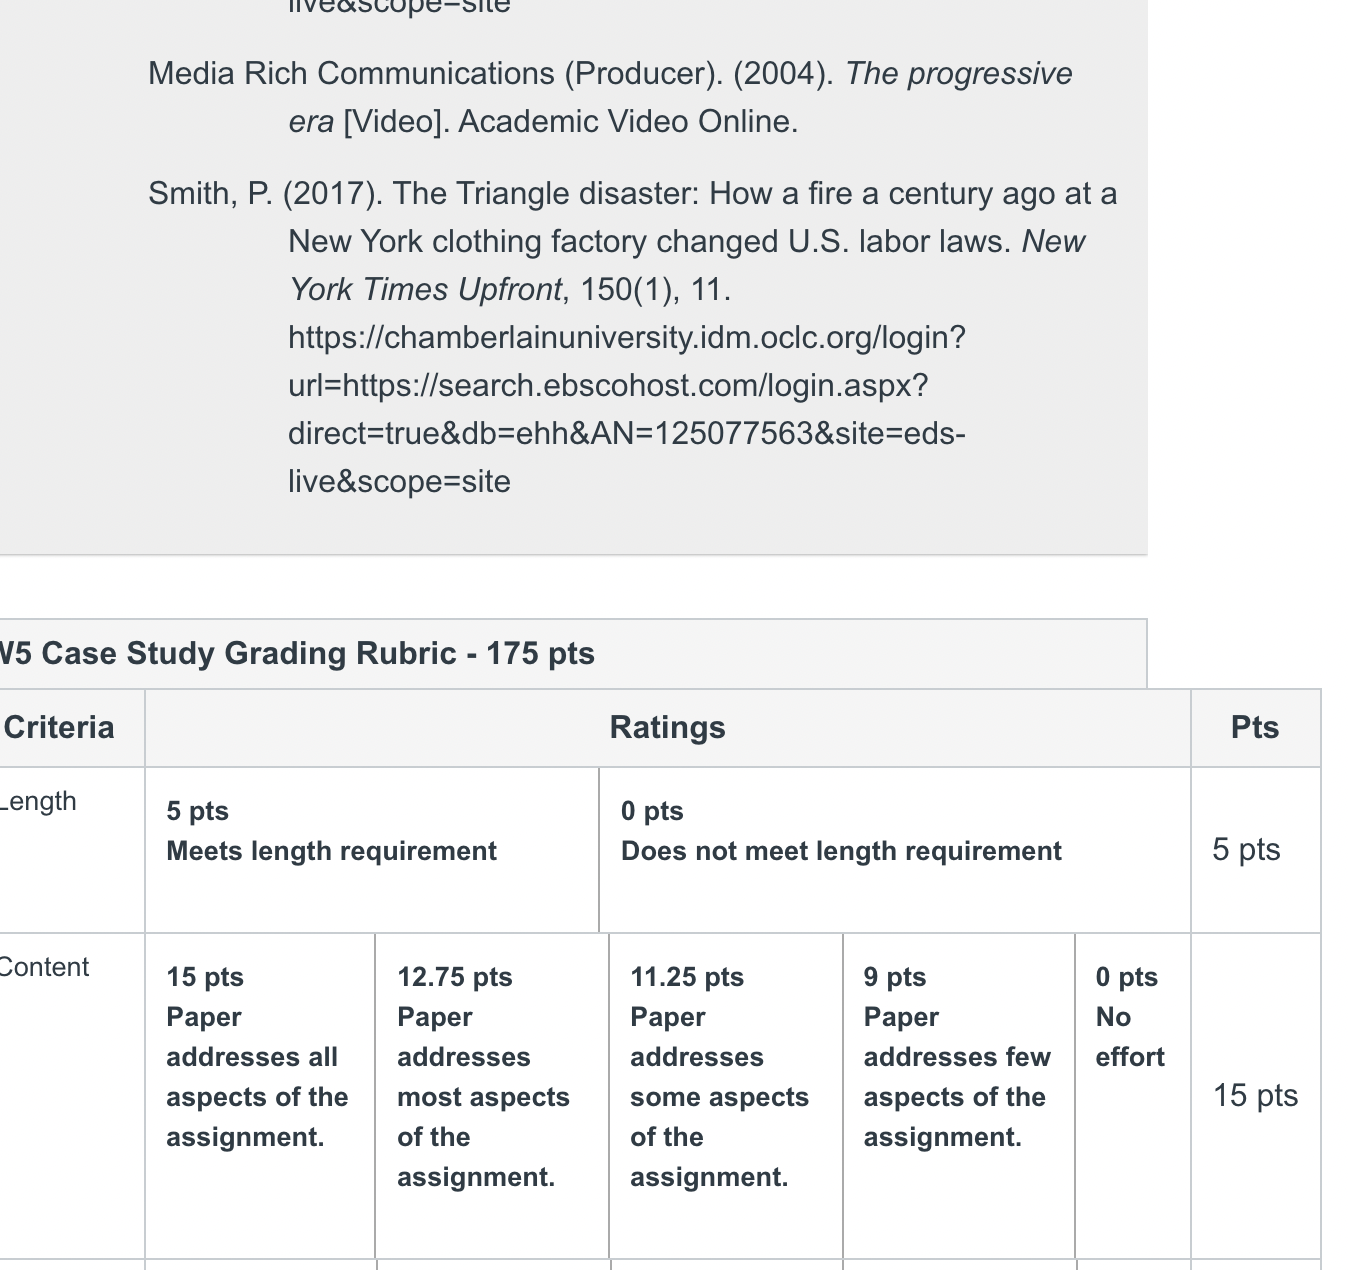1348x1270 pixels.
Task: Click the 'New York Times Upfront' journal title
Action: pyautogui.click(x=687, y=265)
